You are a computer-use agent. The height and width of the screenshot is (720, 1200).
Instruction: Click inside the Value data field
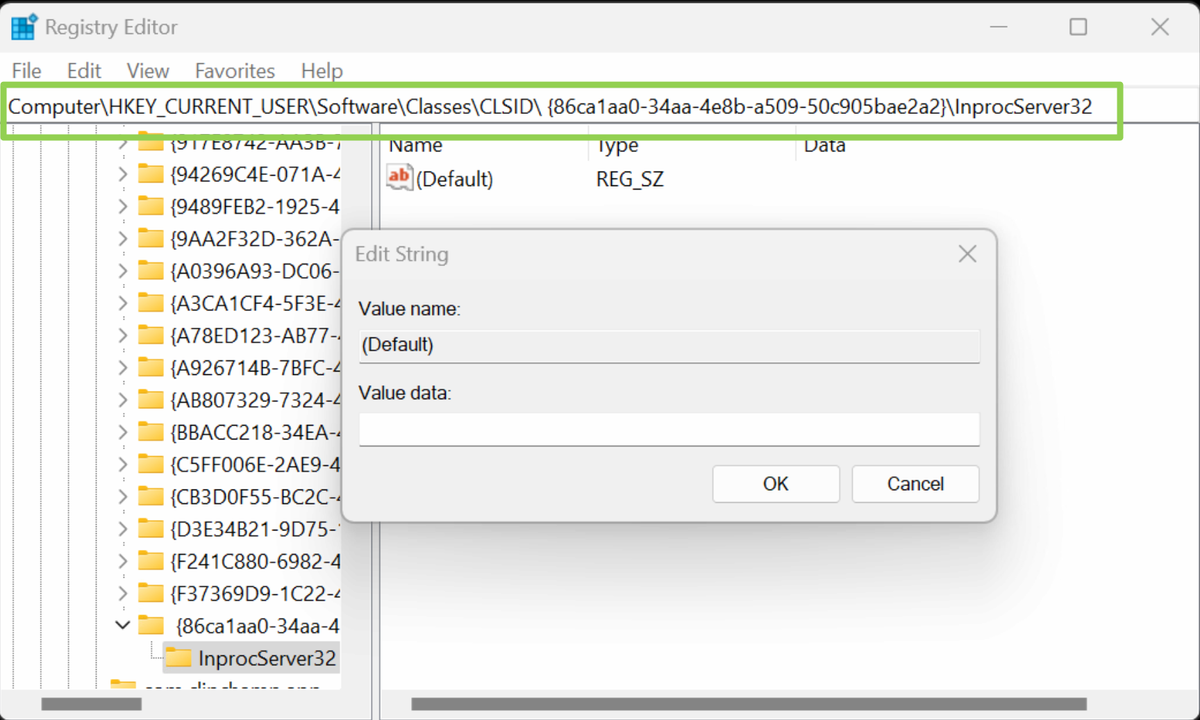(668, 429)
